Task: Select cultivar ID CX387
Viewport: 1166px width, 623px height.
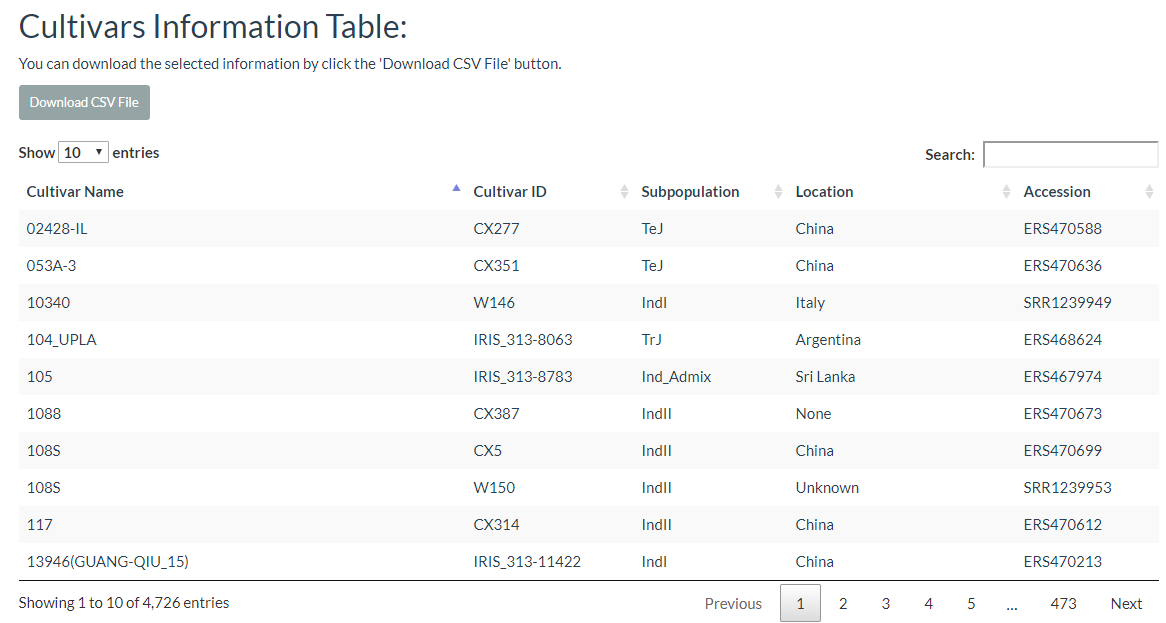Action: tap(496, 414)
